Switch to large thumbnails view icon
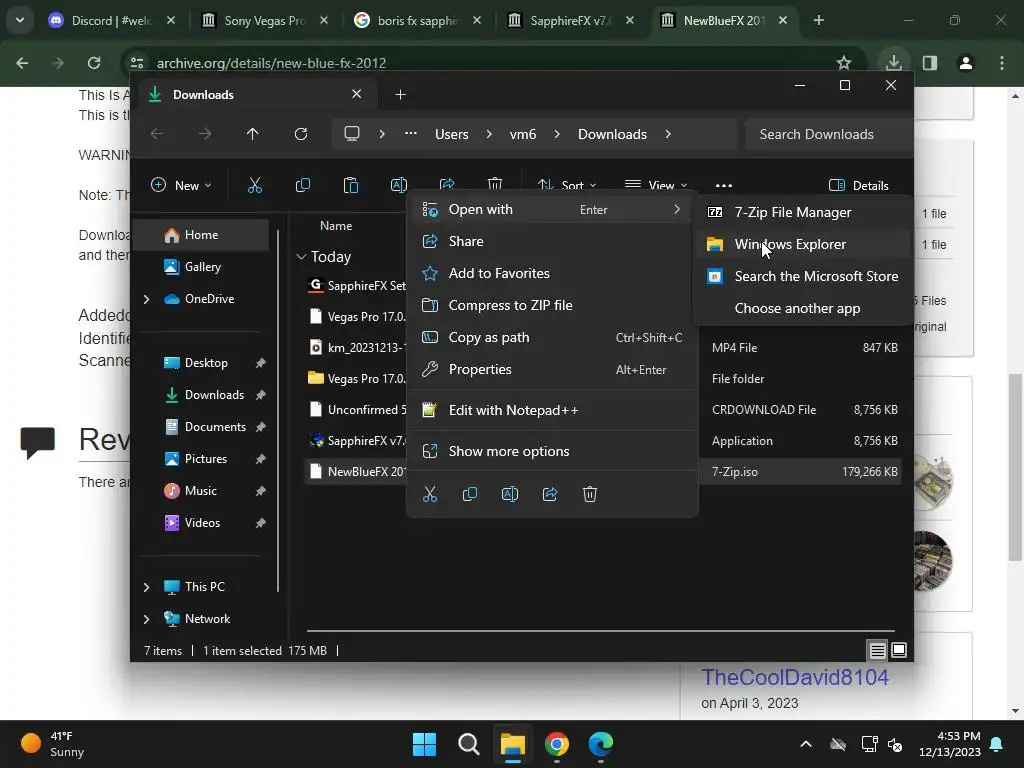The width and height of the screenshot is (1024, 768). point(899,650)
